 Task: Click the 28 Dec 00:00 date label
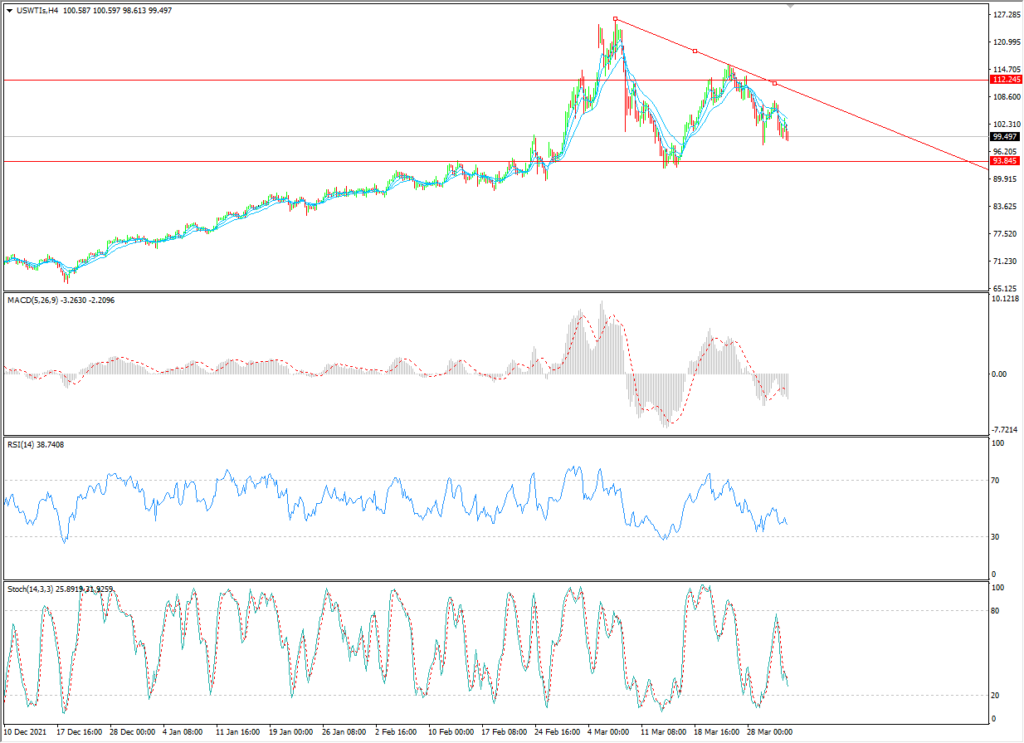133,732
